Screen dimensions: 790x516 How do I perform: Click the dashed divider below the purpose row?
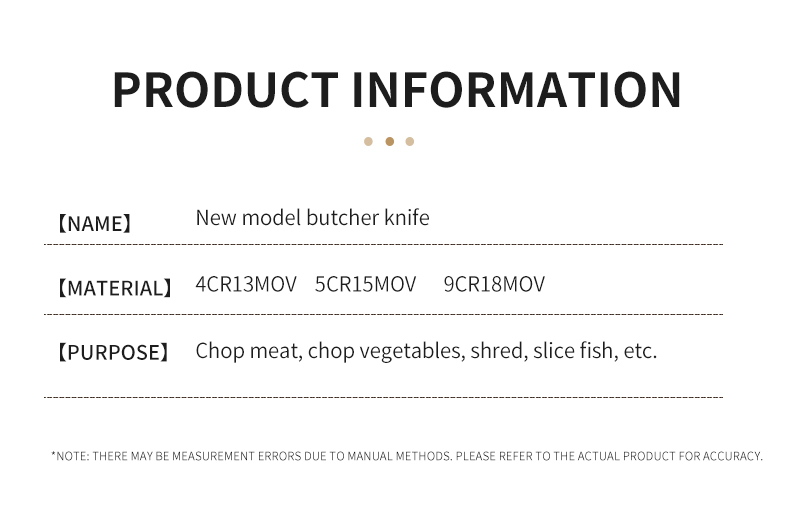point(383,397)
